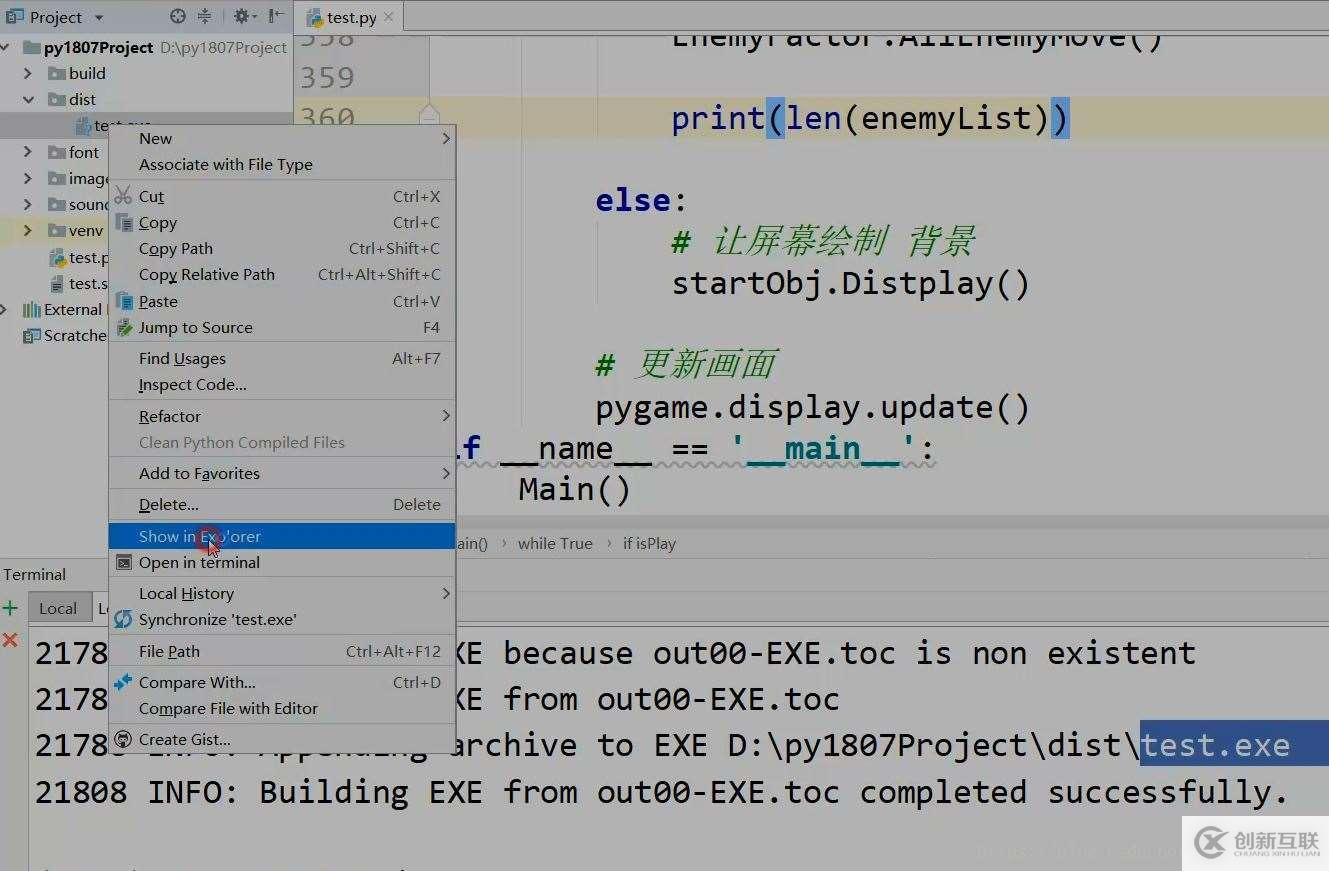1329x871 pixels.
Task: Click the test.spec file icon in tree
Action: pos(58,283)
